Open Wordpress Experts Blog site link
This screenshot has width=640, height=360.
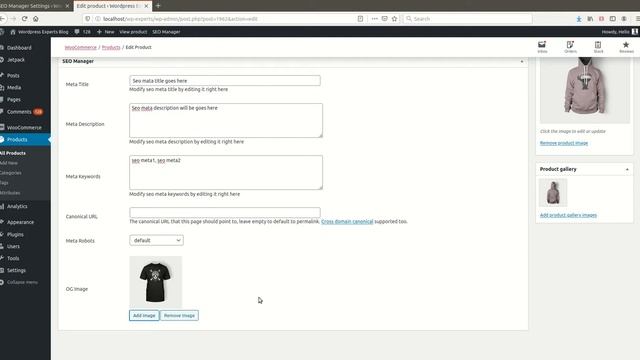(39, 31)
